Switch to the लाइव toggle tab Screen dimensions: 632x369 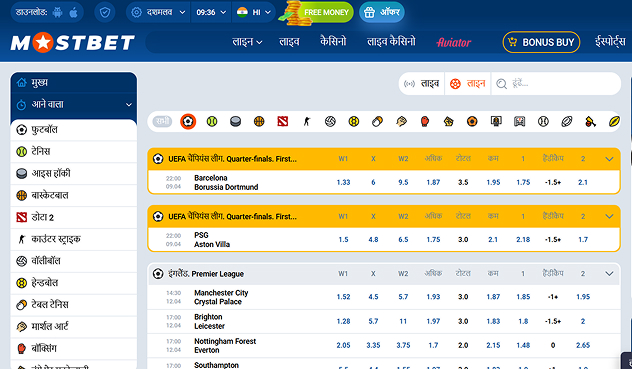pos(422,83)
